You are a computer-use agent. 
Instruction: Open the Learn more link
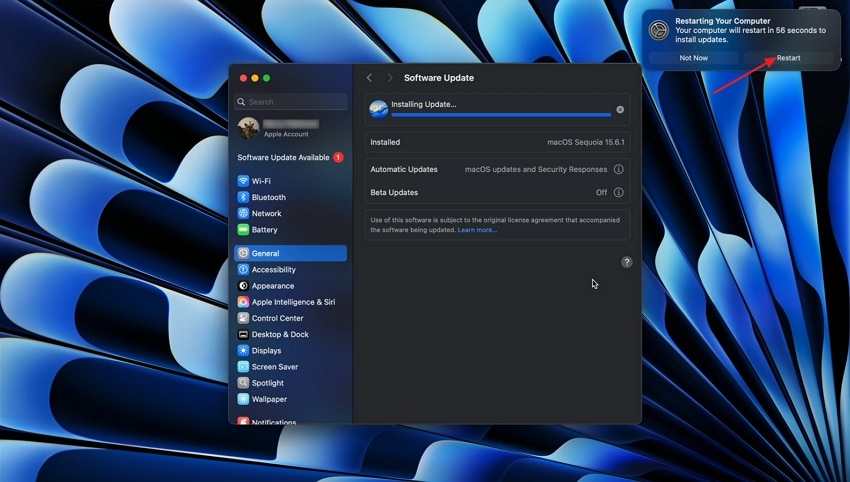click(477, 230)
